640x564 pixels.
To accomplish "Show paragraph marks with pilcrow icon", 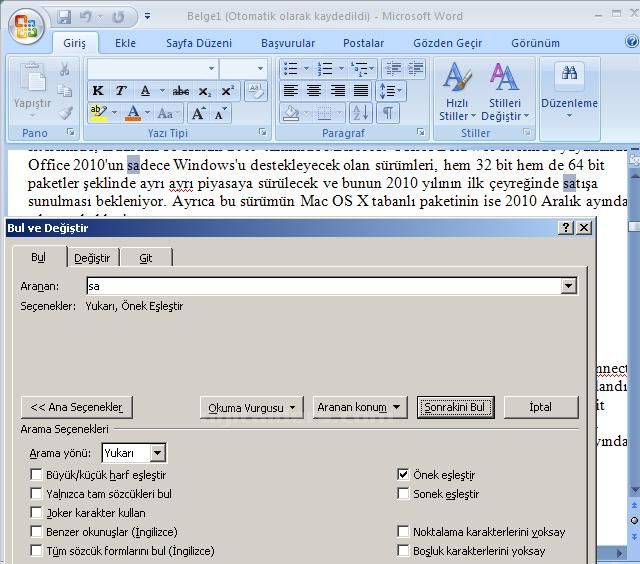I will [x=388, y=113].
